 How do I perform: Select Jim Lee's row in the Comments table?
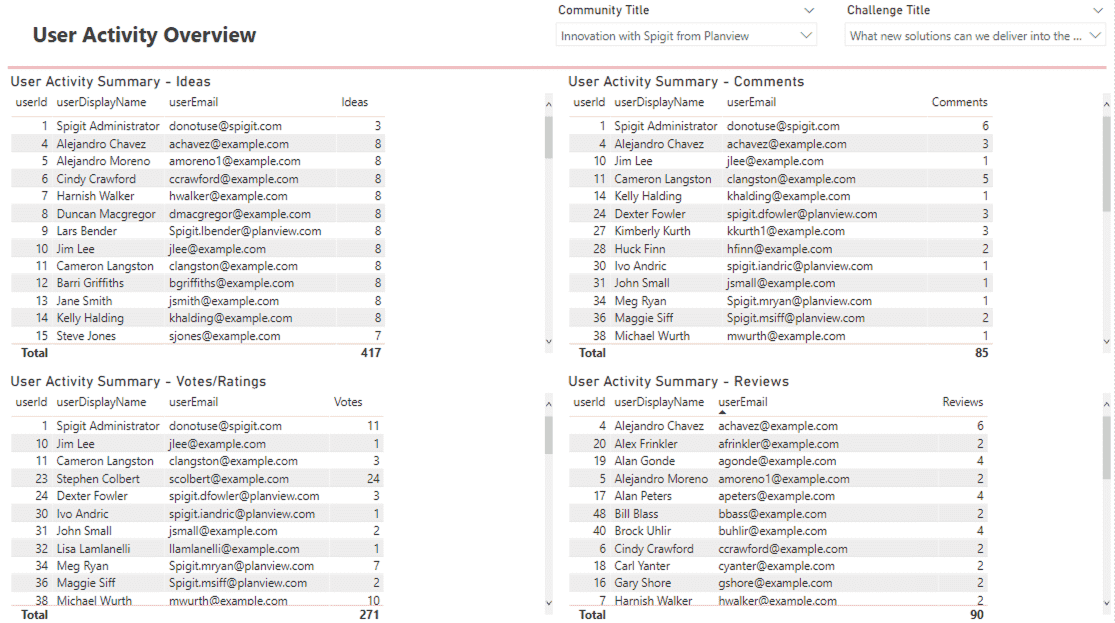(x=700, y=160)
